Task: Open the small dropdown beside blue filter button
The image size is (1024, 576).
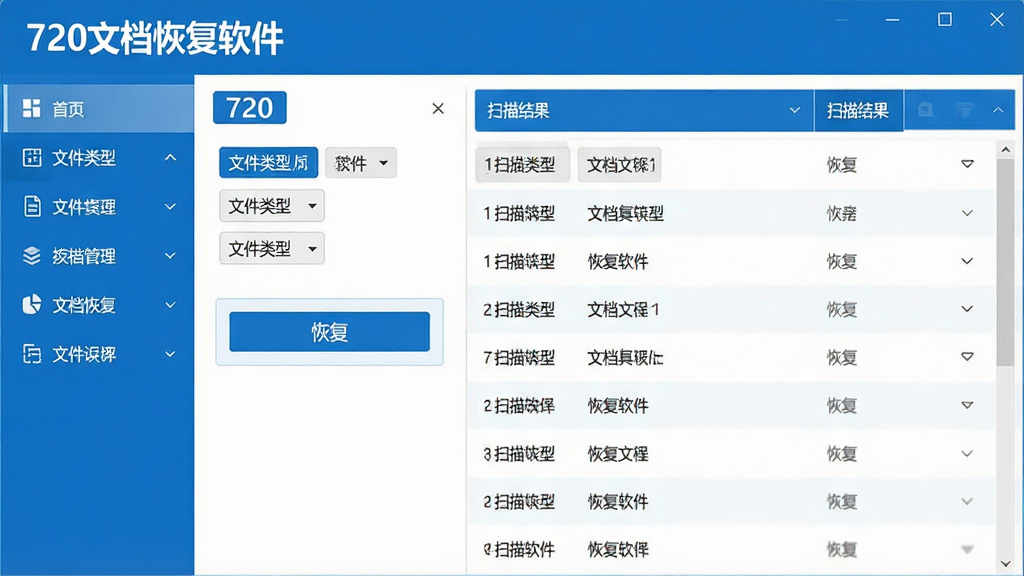Action: click(360, 163)
